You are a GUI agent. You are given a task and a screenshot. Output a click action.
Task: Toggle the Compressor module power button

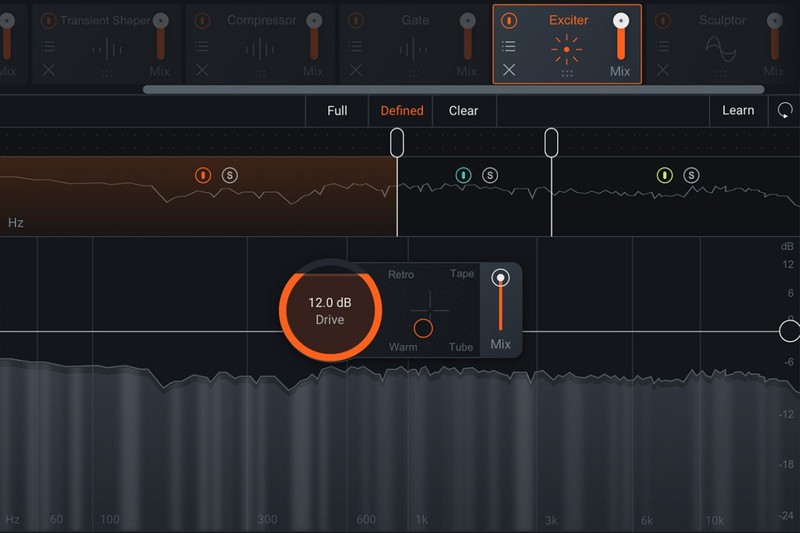click(x=202, y=21)
